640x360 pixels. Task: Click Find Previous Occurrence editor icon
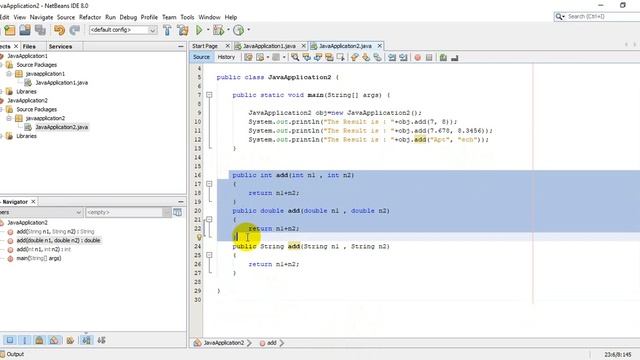click(x=307, y=58)
